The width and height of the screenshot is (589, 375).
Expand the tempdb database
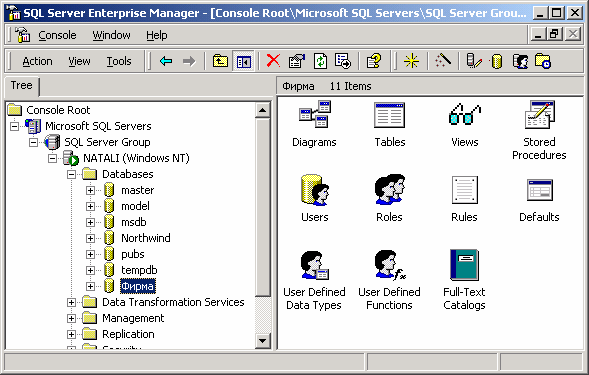point(90,270)
